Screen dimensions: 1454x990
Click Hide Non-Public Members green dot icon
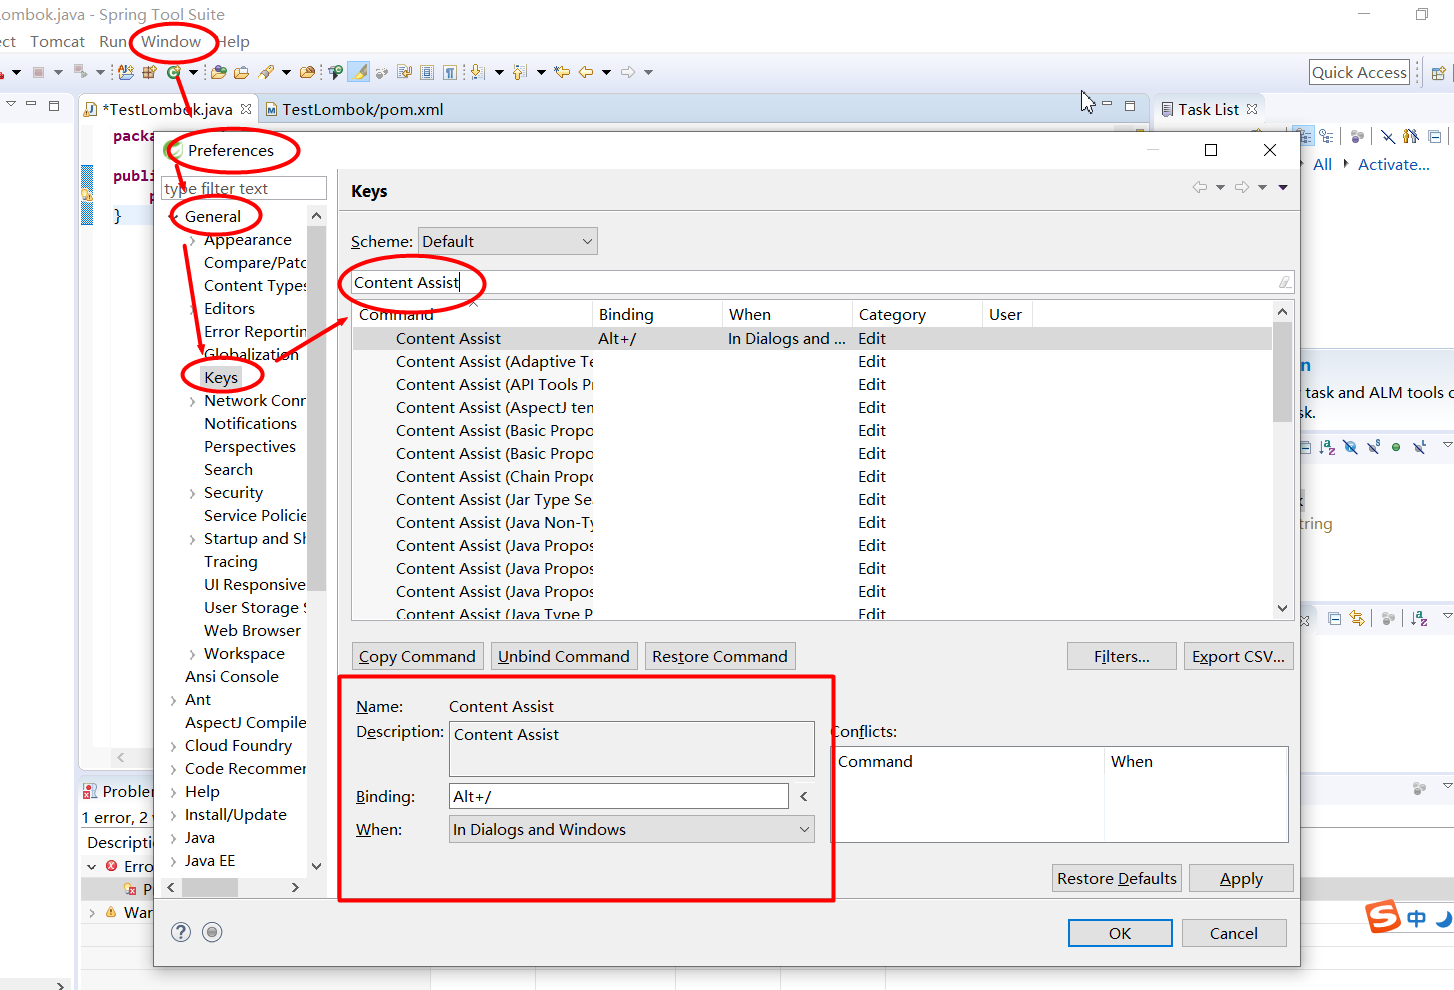(x=1396, y=447)
